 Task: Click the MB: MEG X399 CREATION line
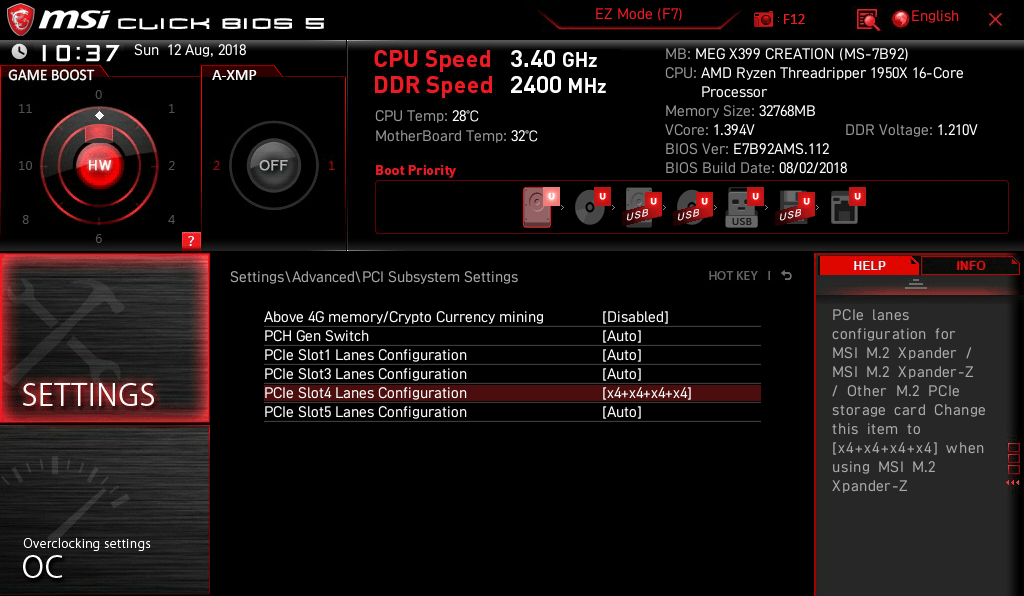click(786, 54)
